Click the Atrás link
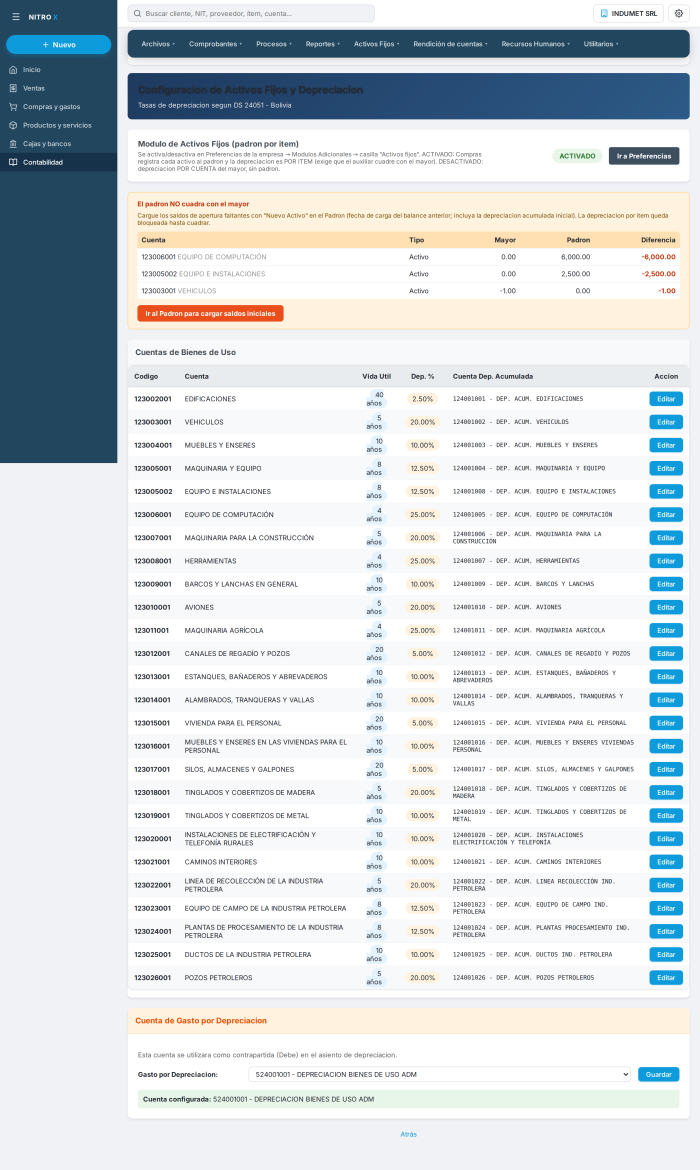This screenshot has width=700, height=1170. (x=408, y=1134)
